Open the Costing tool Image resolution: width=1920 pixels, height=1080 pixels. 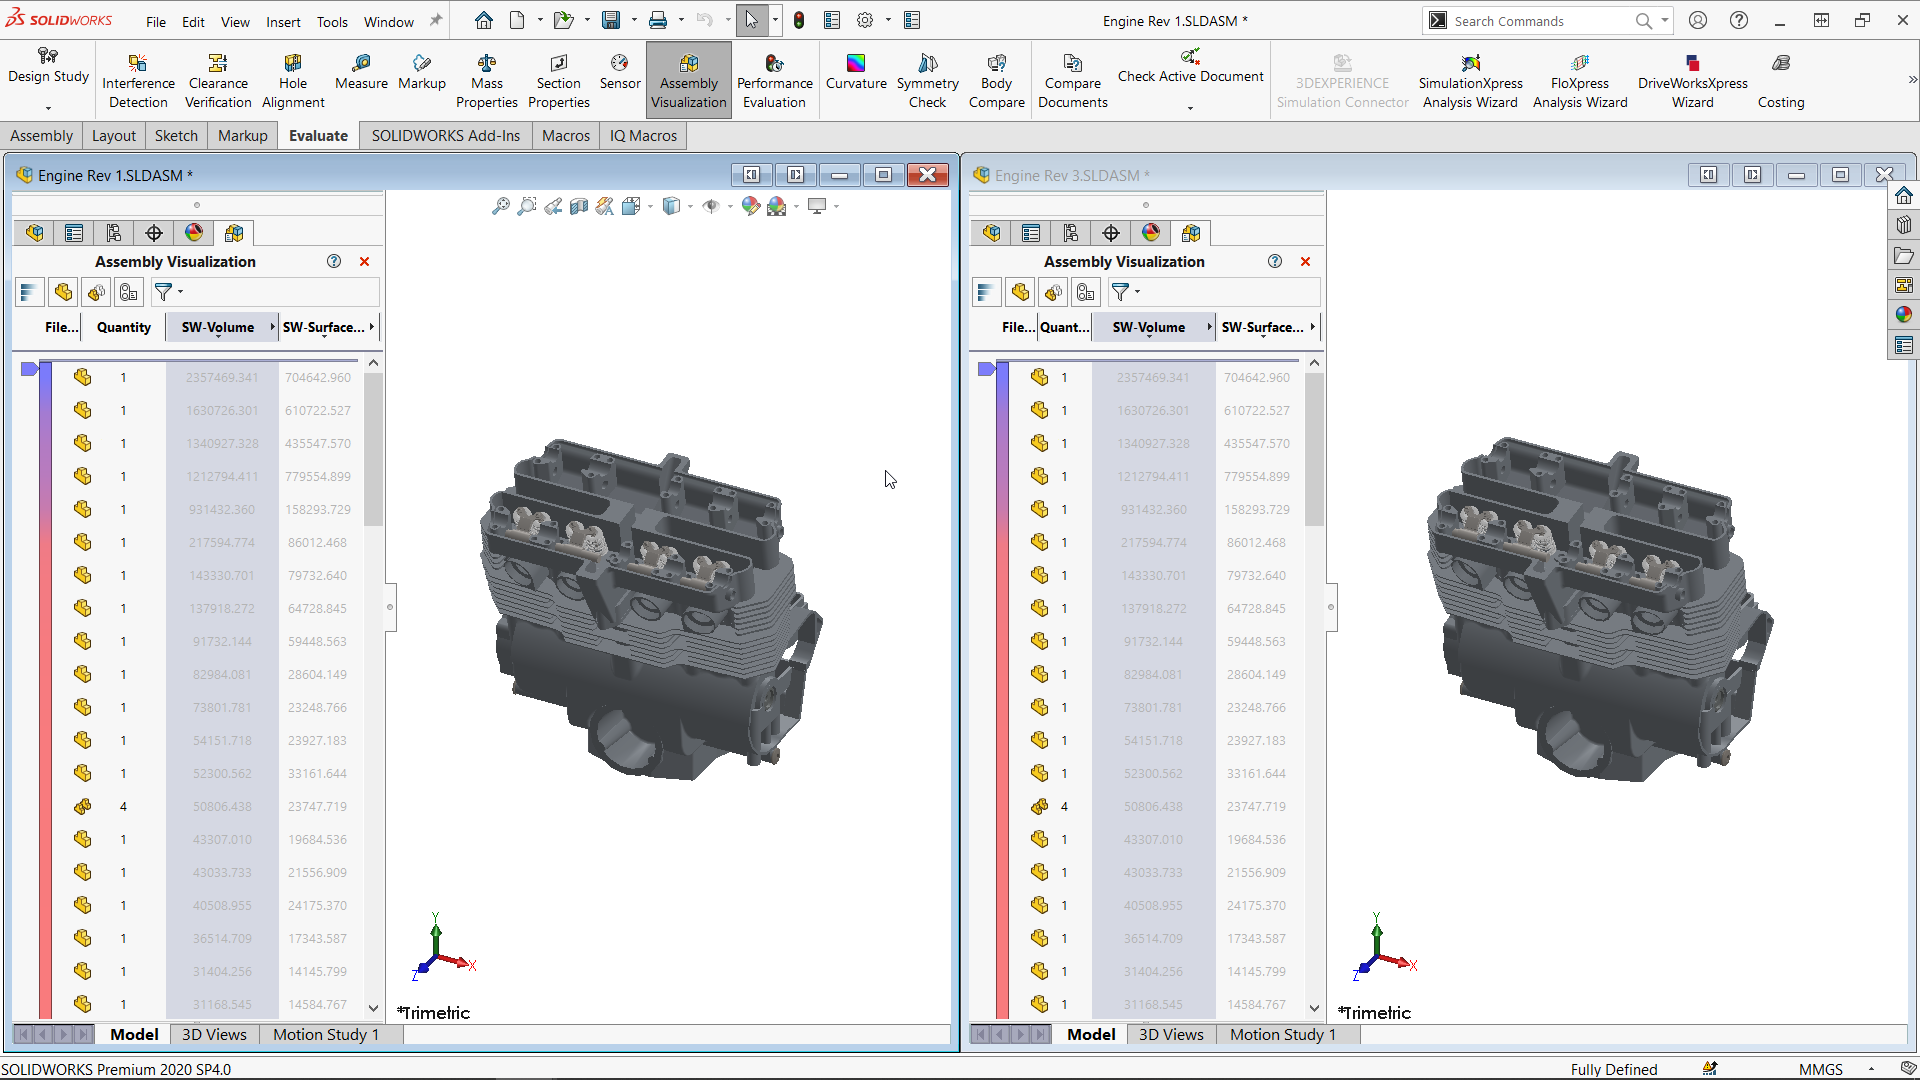point(1781,81)
